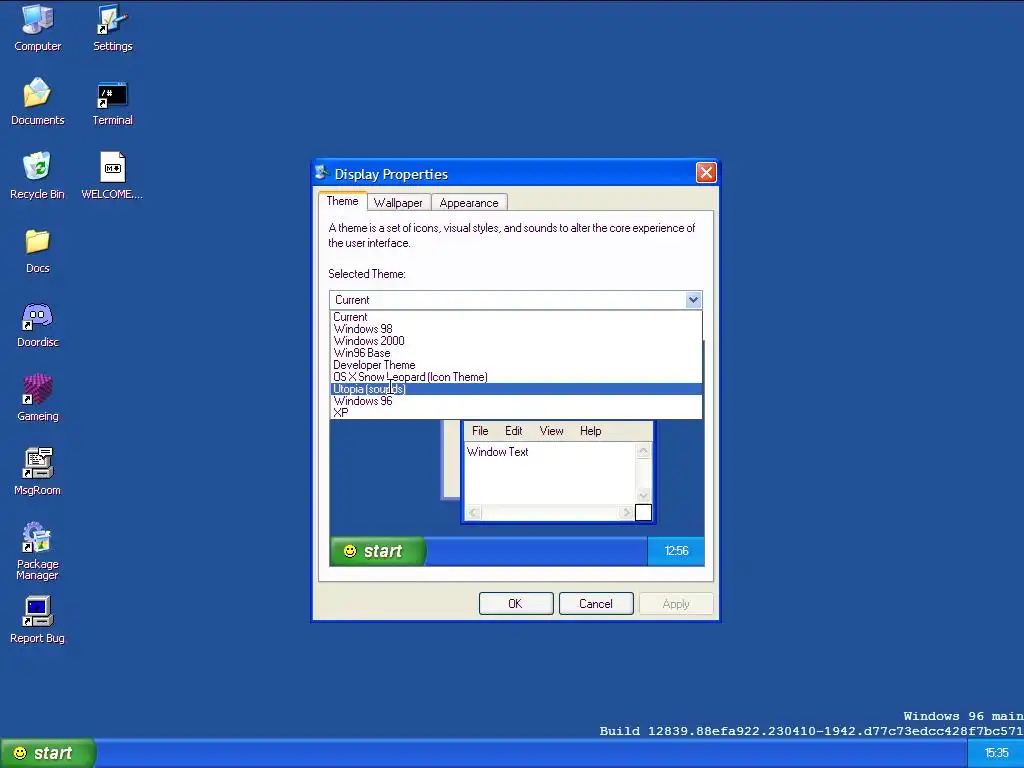
Task: Choose the Windows 98 theme
Action: [x=516, y=329]
